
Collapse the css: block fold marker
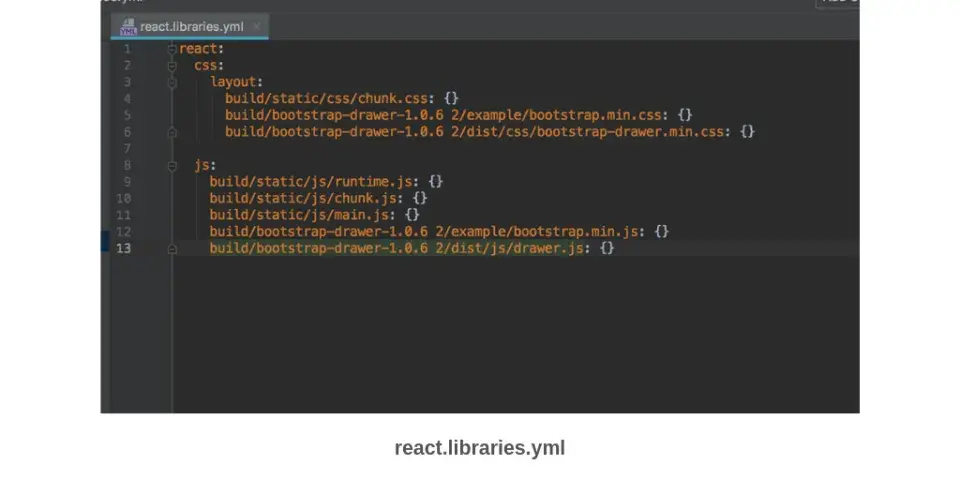coord(172,66)
